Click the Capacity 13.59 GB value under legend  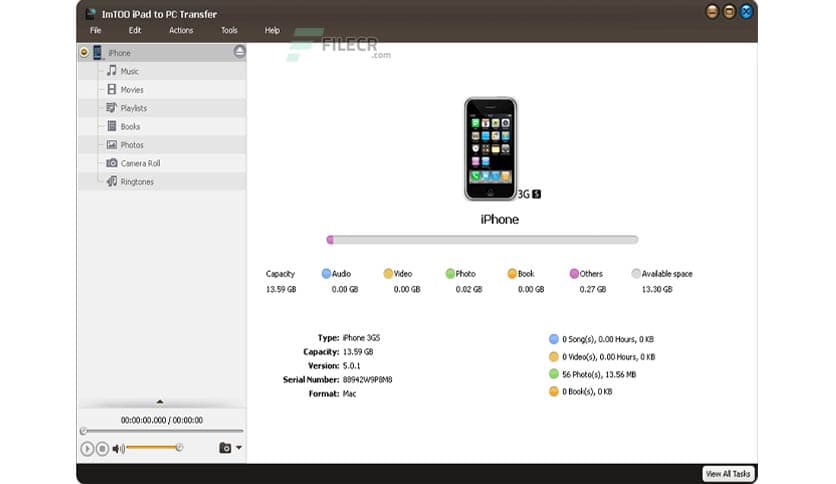pyautogui.click(x=281, y=289)
